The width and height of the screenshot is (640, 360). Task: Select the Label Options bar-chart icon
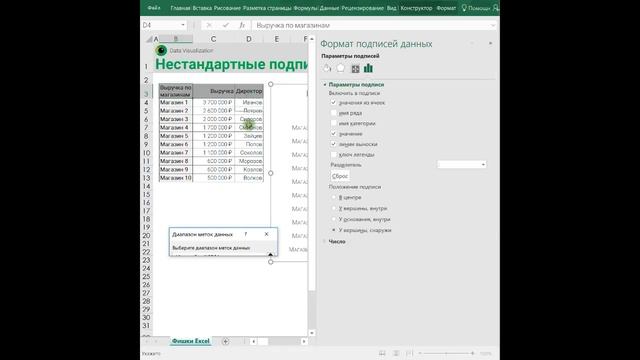click(x=368, y=68)
